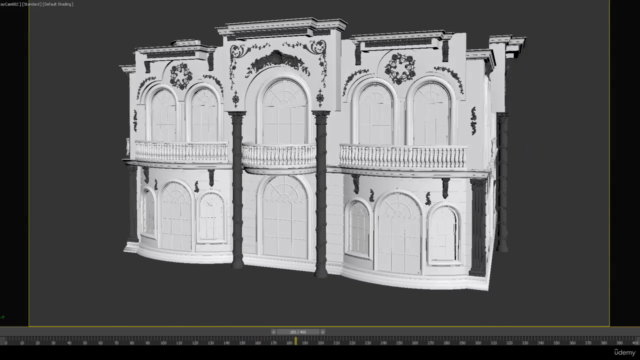Select the center balcony balustrade
Image resolution: width=640 pixels, height=360 pixels.
coord(279,156)
